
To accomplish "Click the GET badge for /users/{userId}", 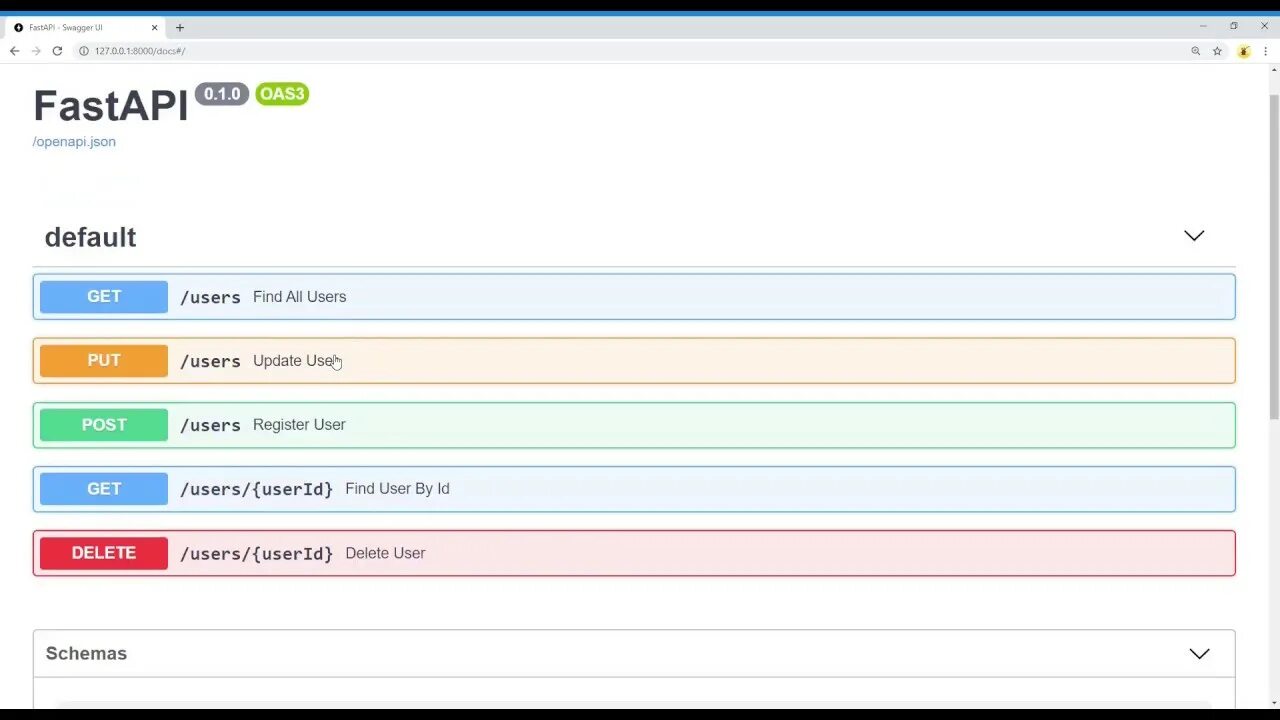I will 104,489.
